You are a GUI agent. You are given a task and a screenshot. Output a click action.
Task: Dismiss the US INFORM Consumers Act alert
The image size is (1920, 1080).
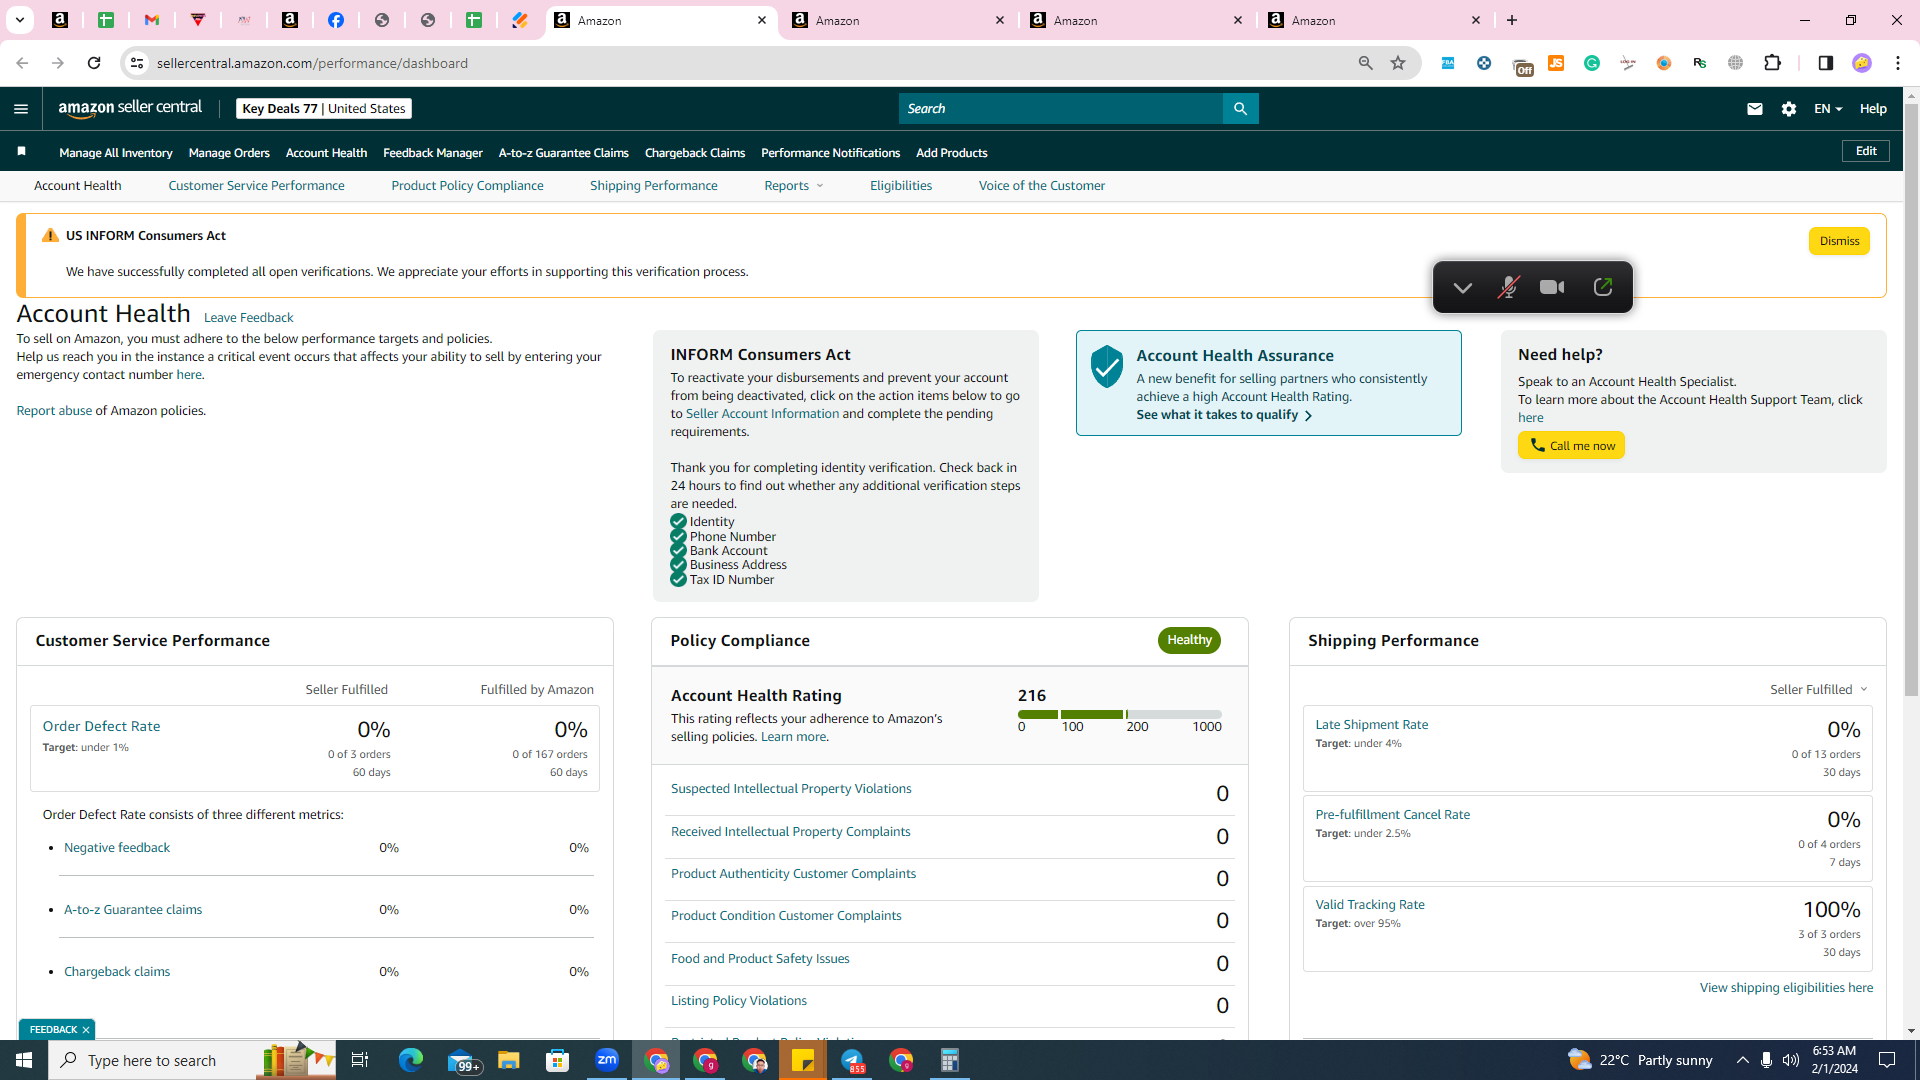pyautogui.click(x=1839, y=241)
